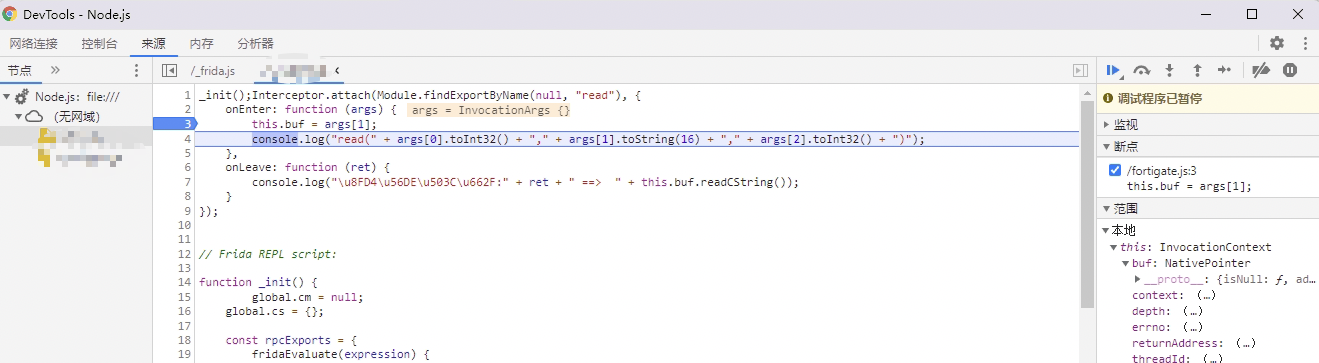Collapse the (无网域) tree node
Image resolution: width=1319 pixels, height=363 pixels.
[19, 116]
